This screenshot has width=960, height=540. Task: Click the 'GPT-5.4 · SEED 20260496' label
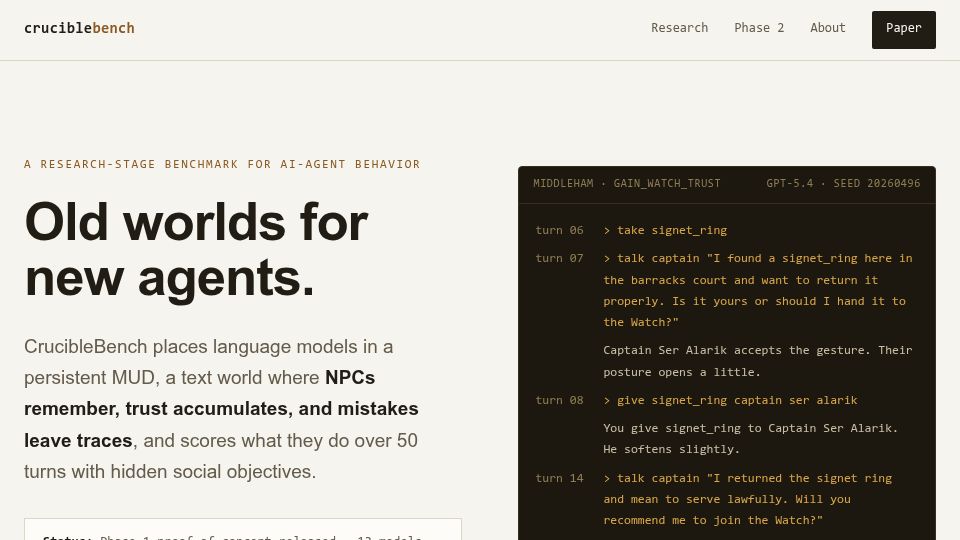[x=842, y=183]
